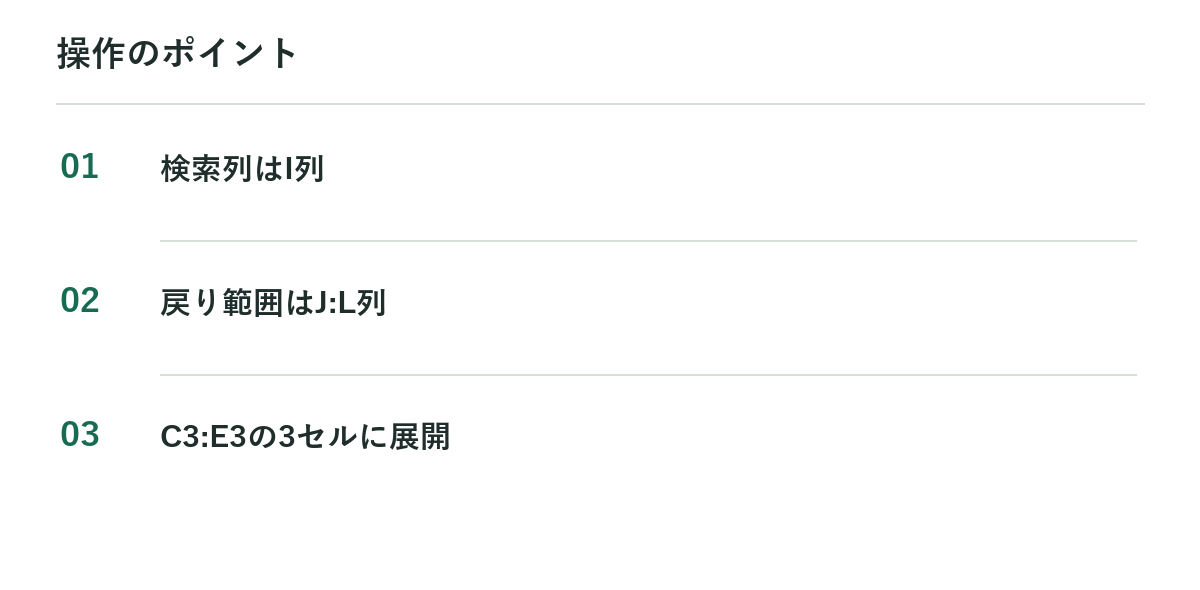
Task: Click the divider between steps 02 and 03
Action: coord(648,375)
